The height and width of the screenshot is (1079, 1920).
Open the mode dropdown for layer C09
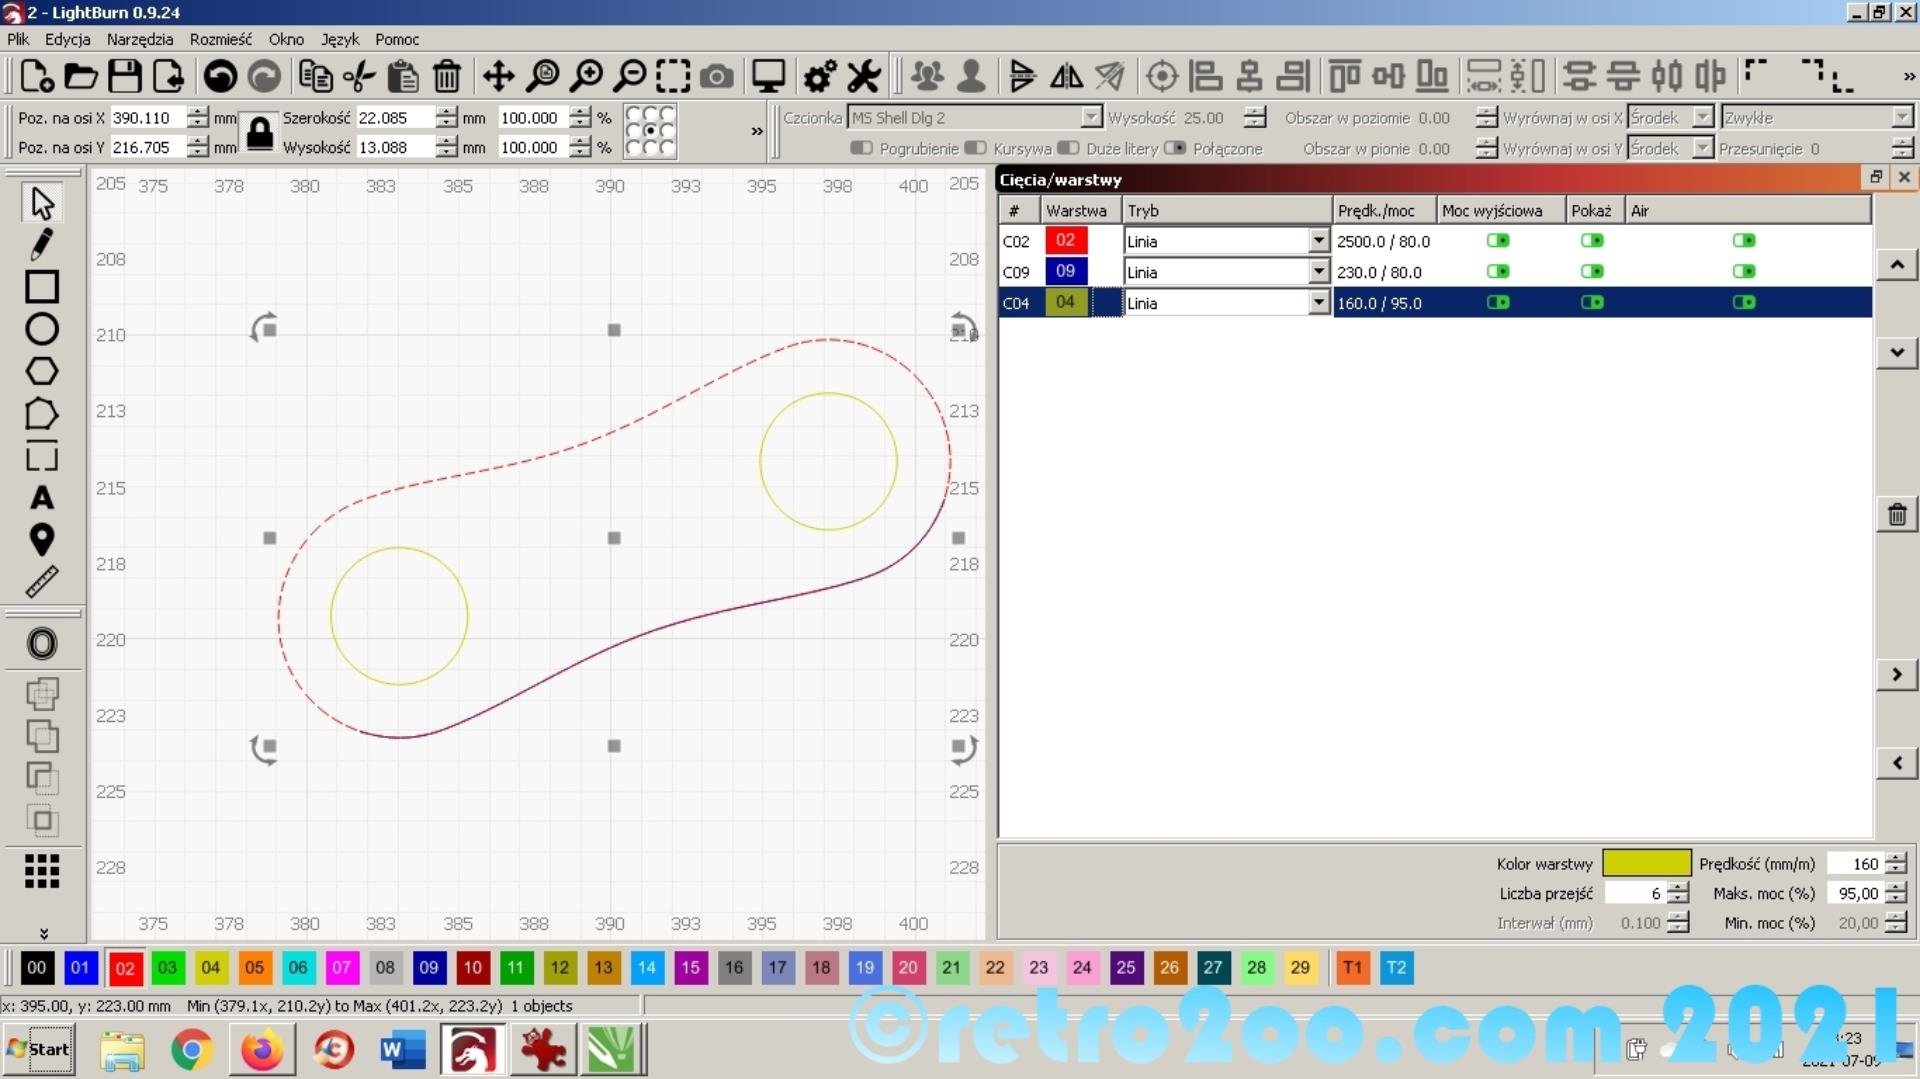[x=1318, y=272]
